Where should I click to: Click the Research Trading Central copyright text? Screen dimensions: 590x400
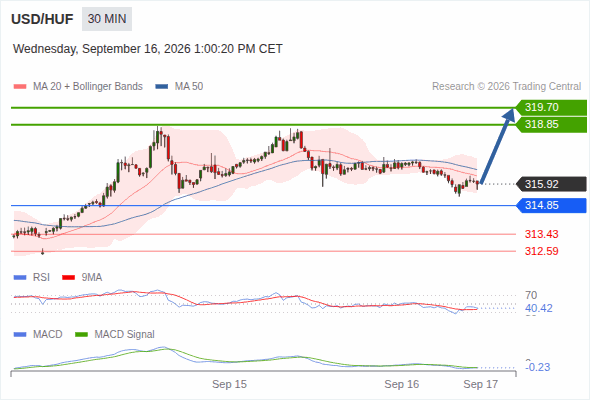[506, 87]
